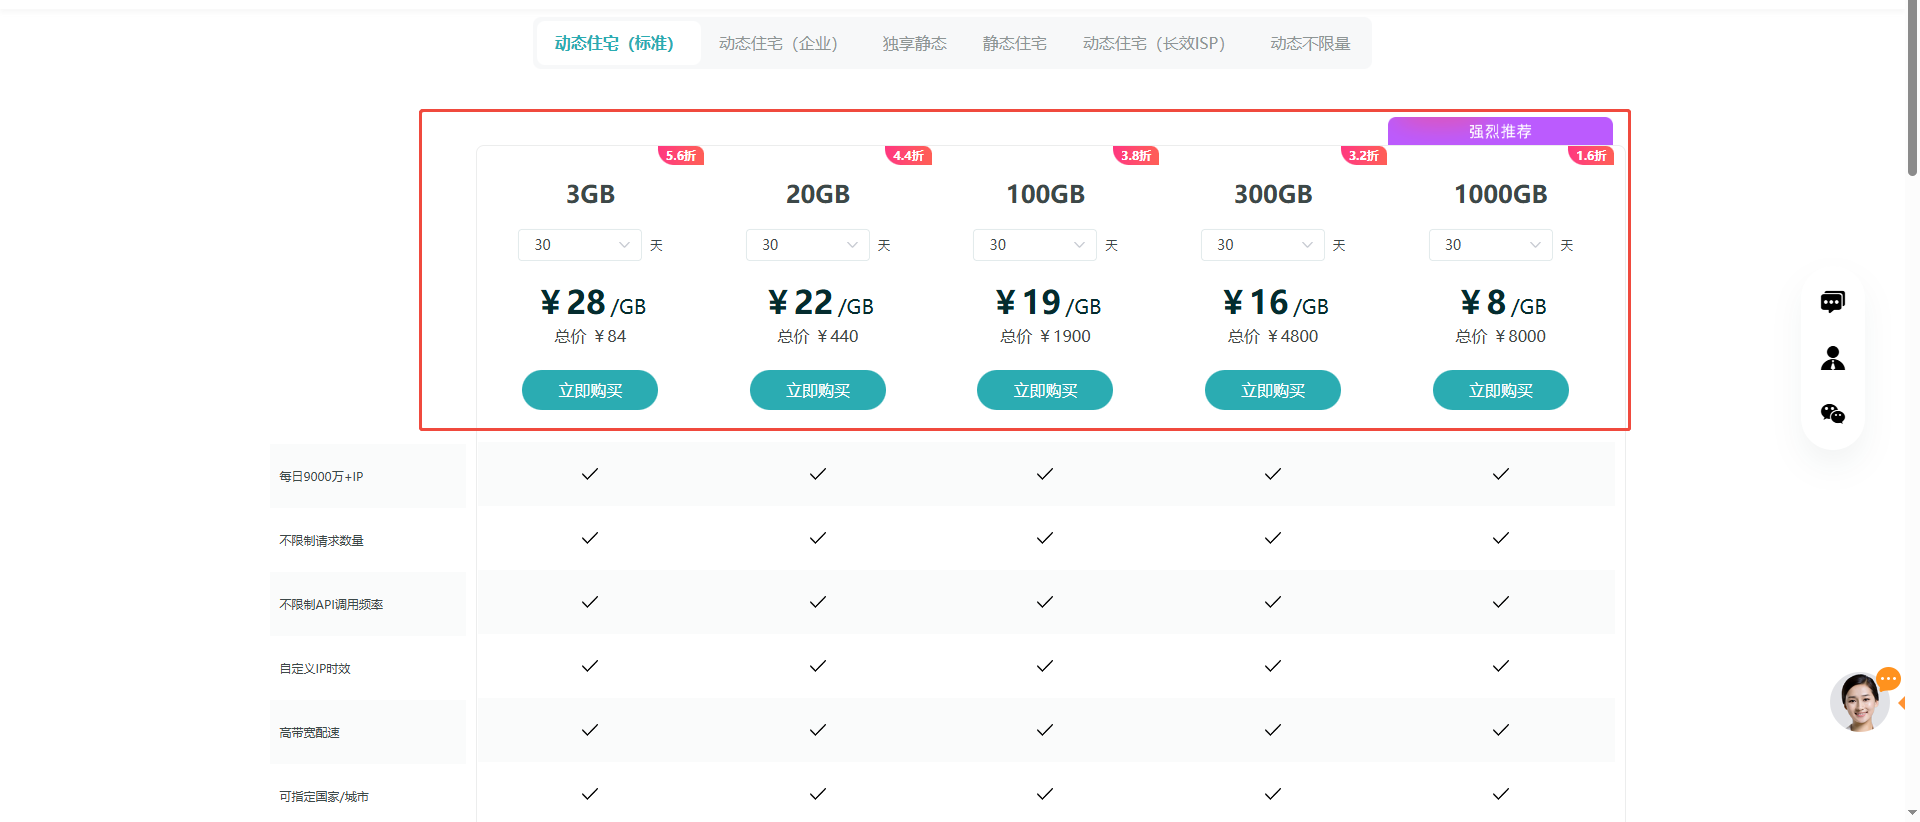The height and width of the screenshot is (822, 1920).
Task: Click the 5.6折 discount badge
Action: coord(680,156)
